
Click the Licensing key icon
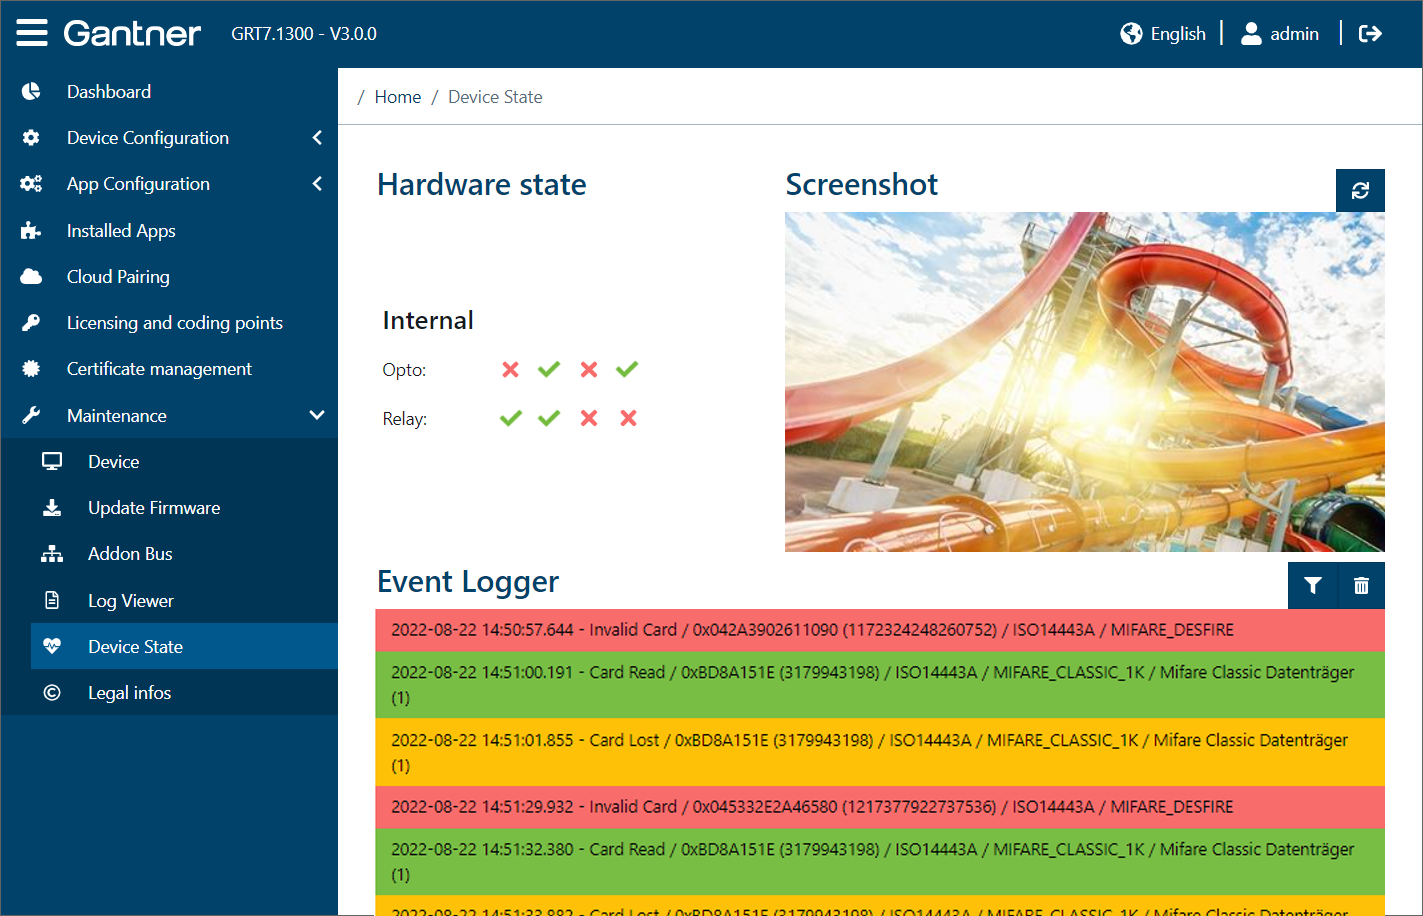point(31,323)
